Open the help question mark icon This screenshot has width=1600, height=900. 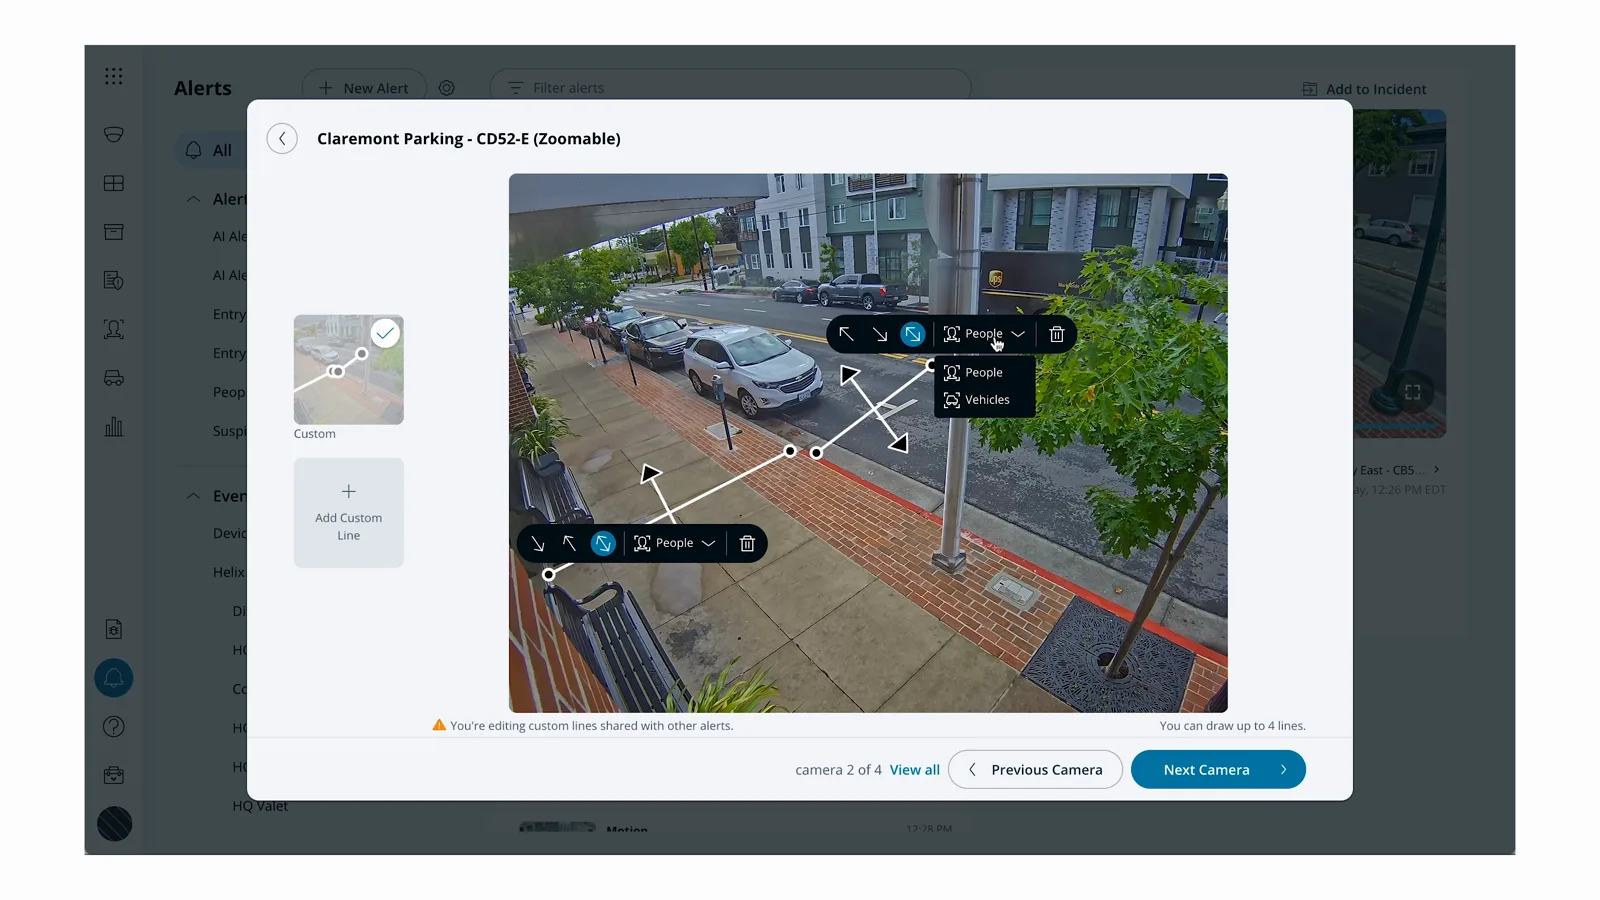pyautogui.click(x=114, y=727)
